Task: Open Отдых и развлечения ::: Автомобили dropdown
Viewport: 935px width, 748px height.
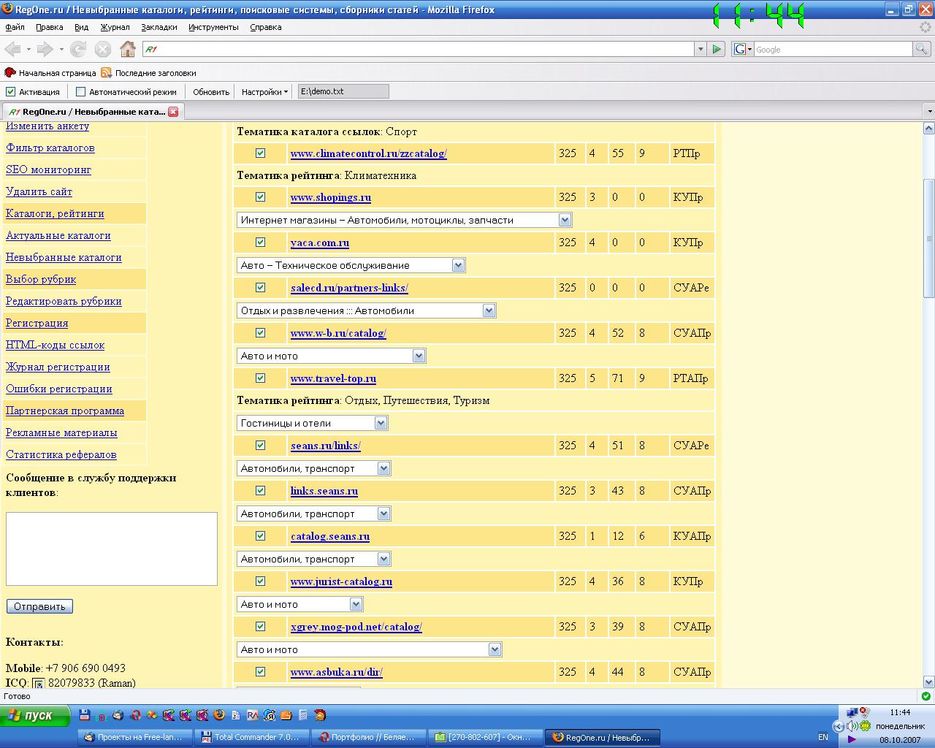Action: (x=366, y=311)
